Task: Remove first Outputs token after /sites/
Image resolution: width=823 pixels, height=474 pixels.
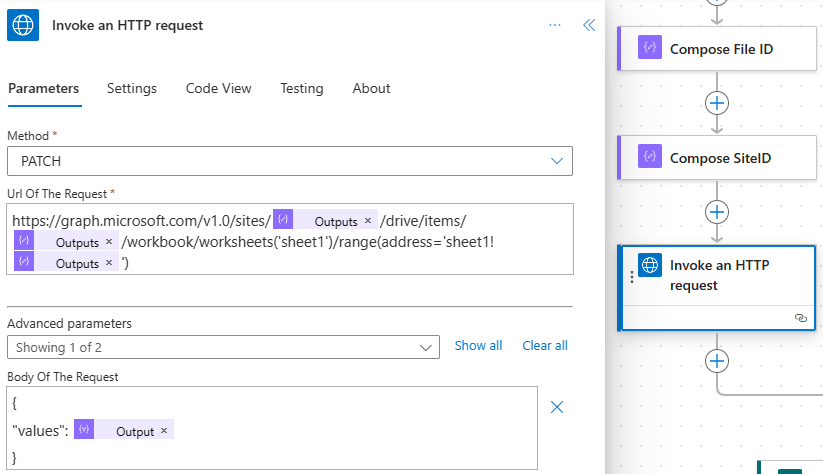Action: point(368,220)
